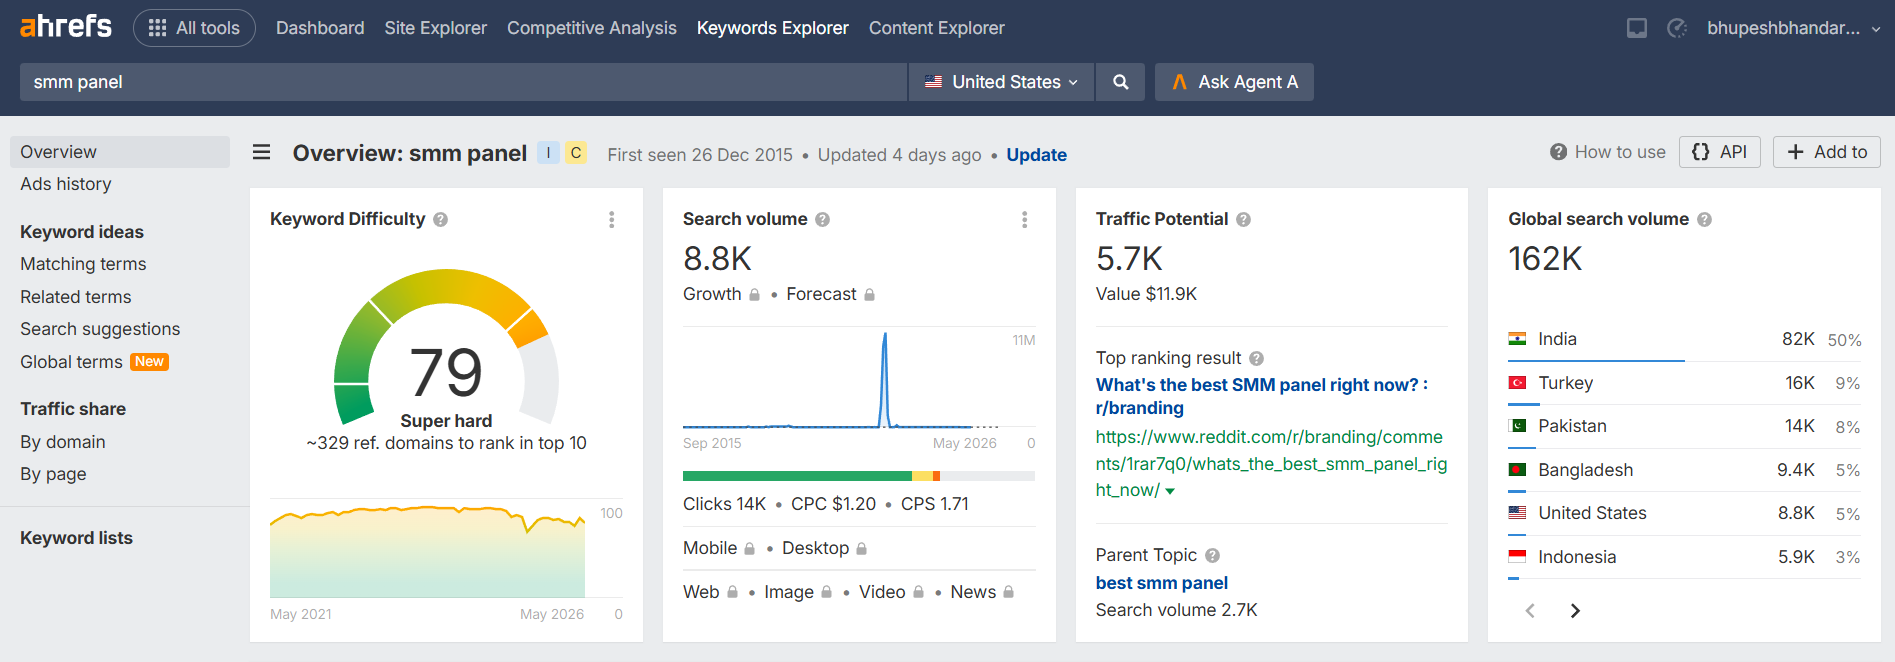Click the locked Forecast option
The width and height of the screenshot is (1895, 662).
[830, 294]
